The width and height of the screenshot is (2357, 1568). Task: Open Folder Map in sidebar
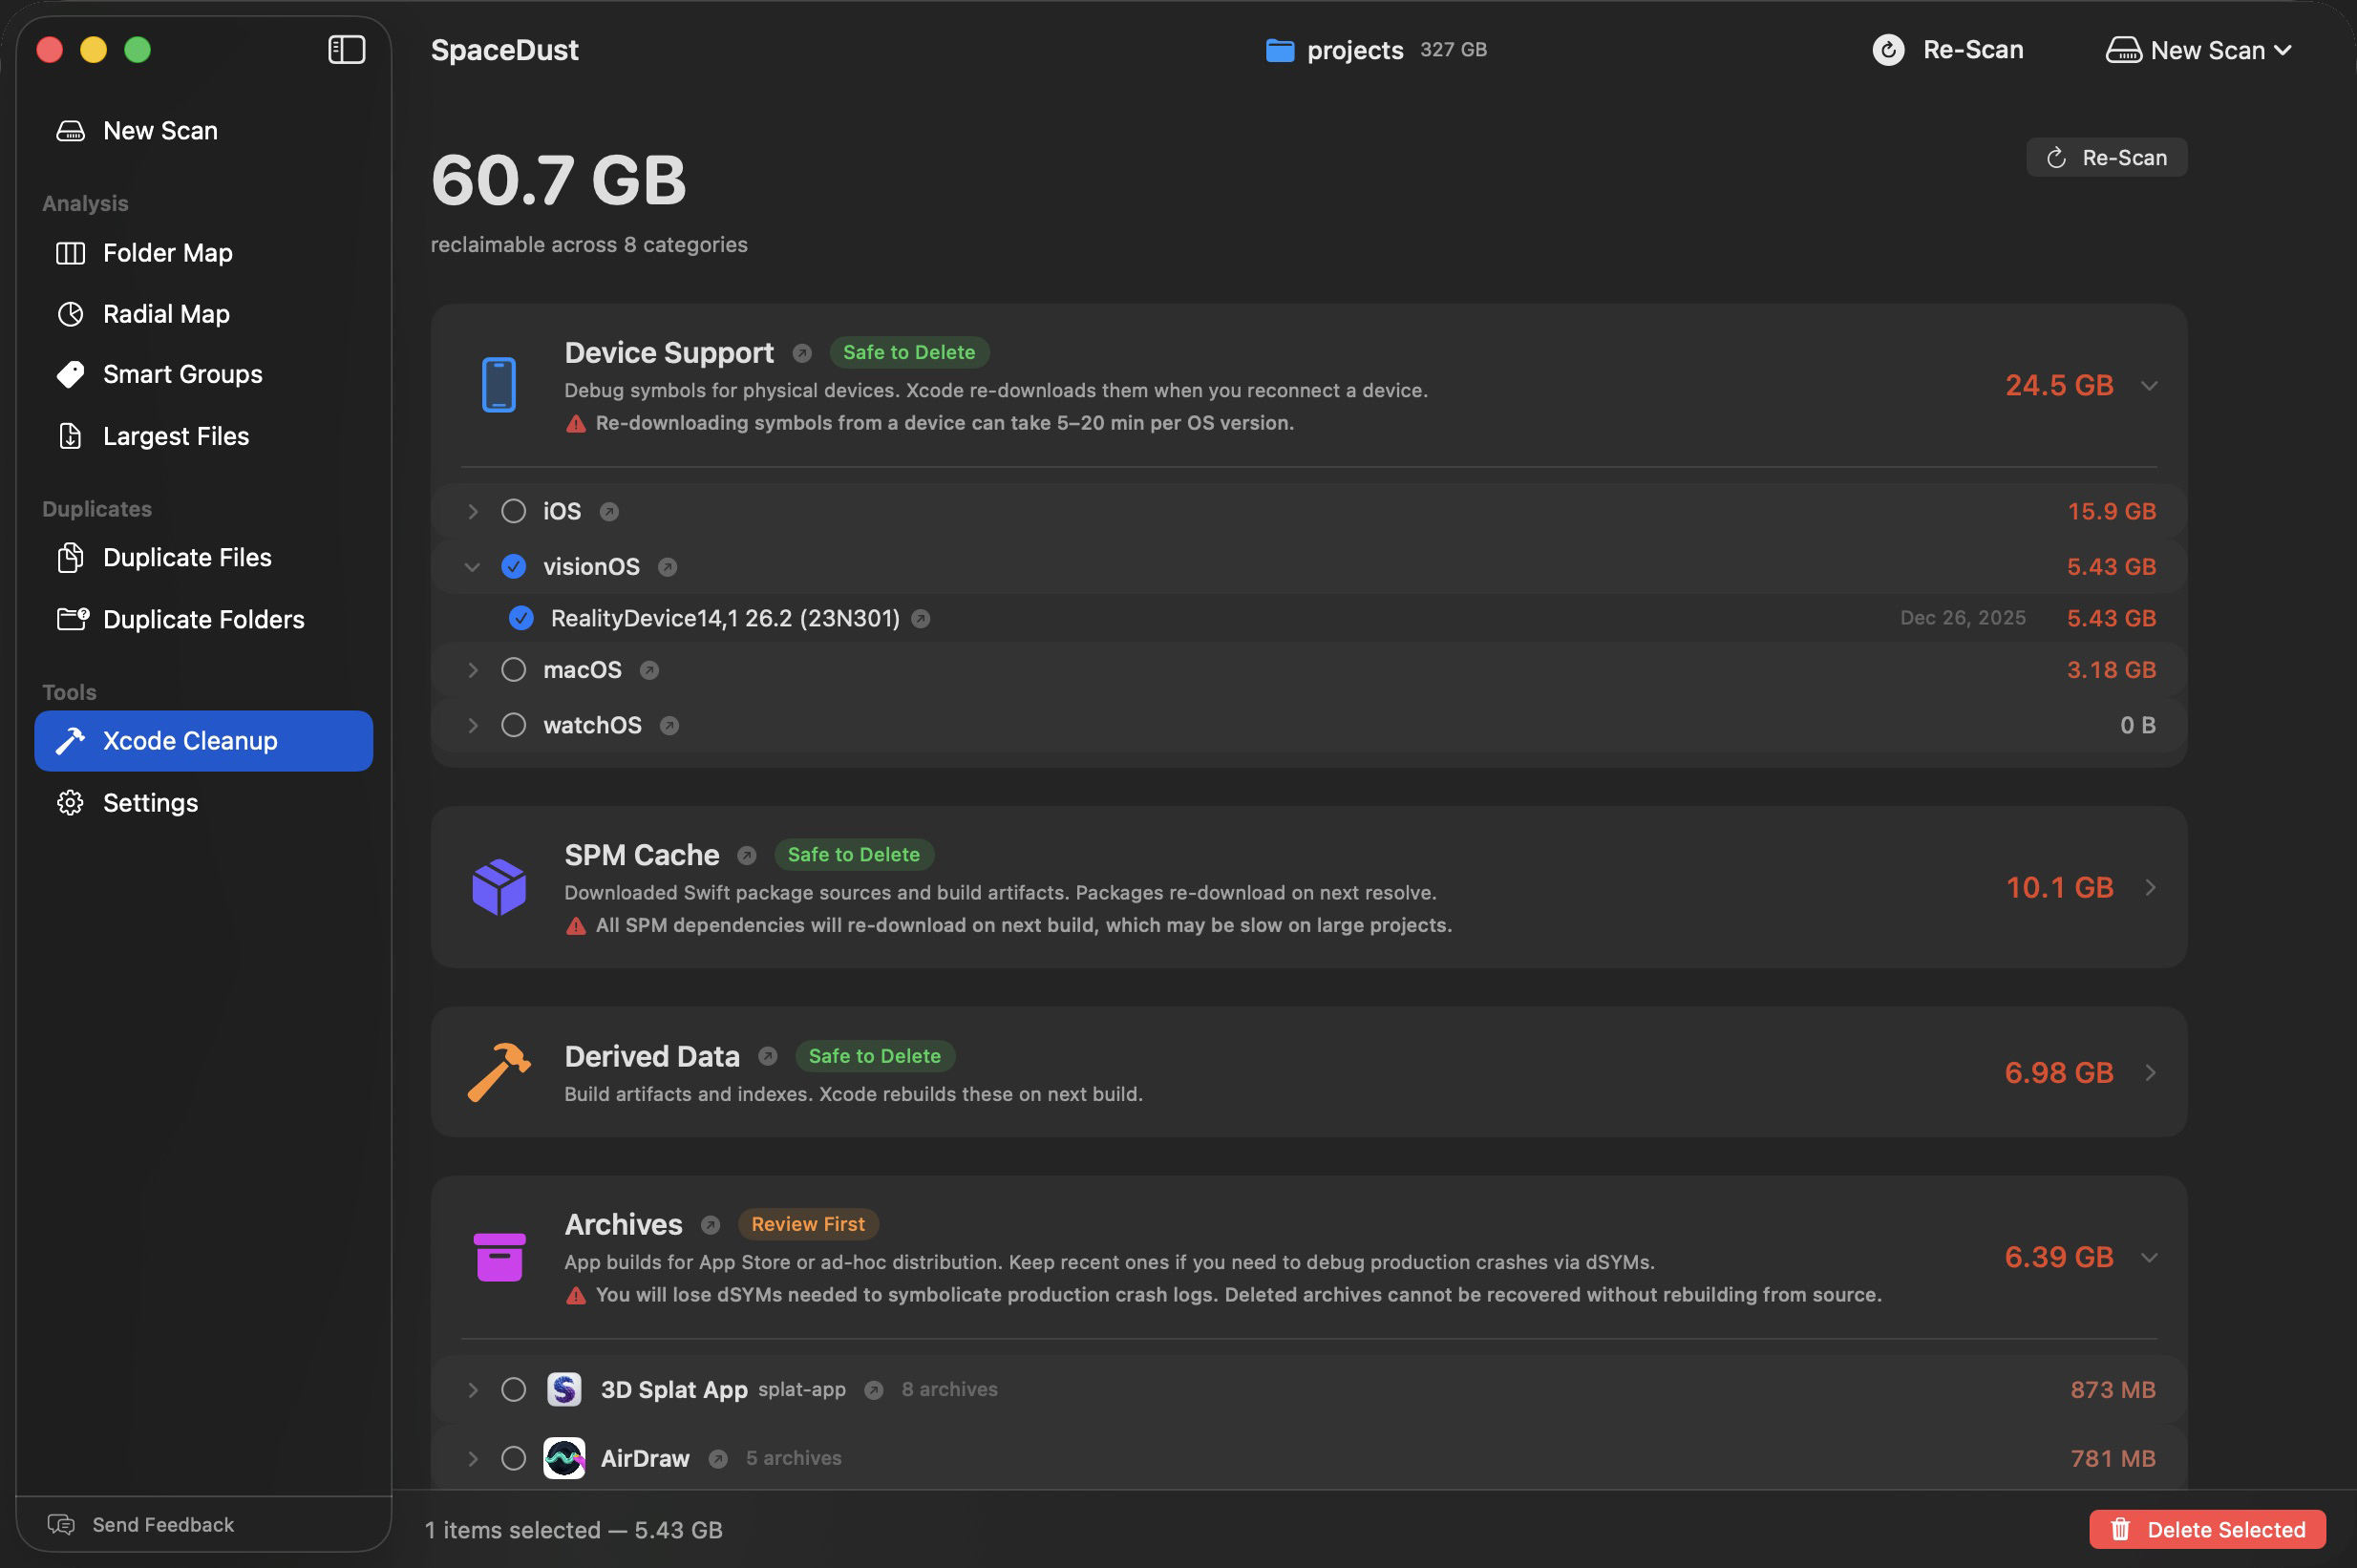[204, 253]
